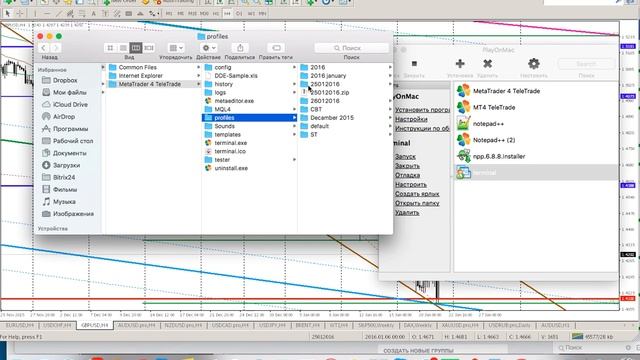This screenshot has height=360, width=640.
Task: Click the PlayOnMac Close stop icon
Action: [x=414, y=64]
